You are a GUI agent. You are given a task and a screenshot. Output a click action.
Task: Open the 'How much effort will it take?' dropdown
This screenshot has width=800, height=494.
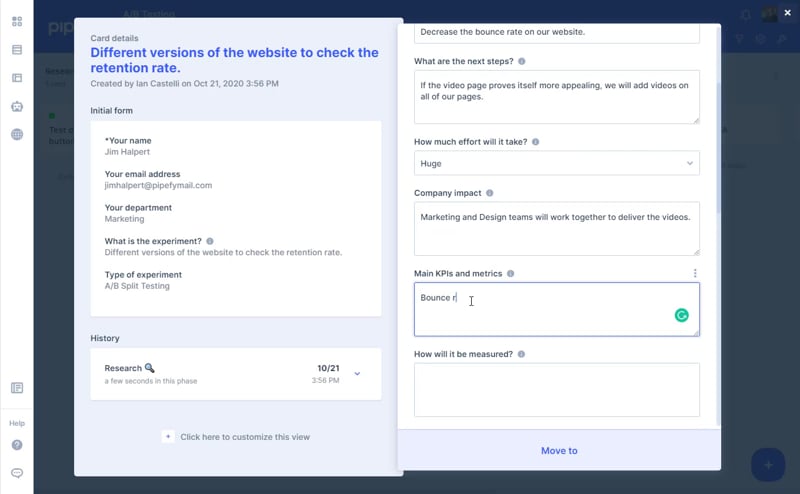tap(557, 163)
